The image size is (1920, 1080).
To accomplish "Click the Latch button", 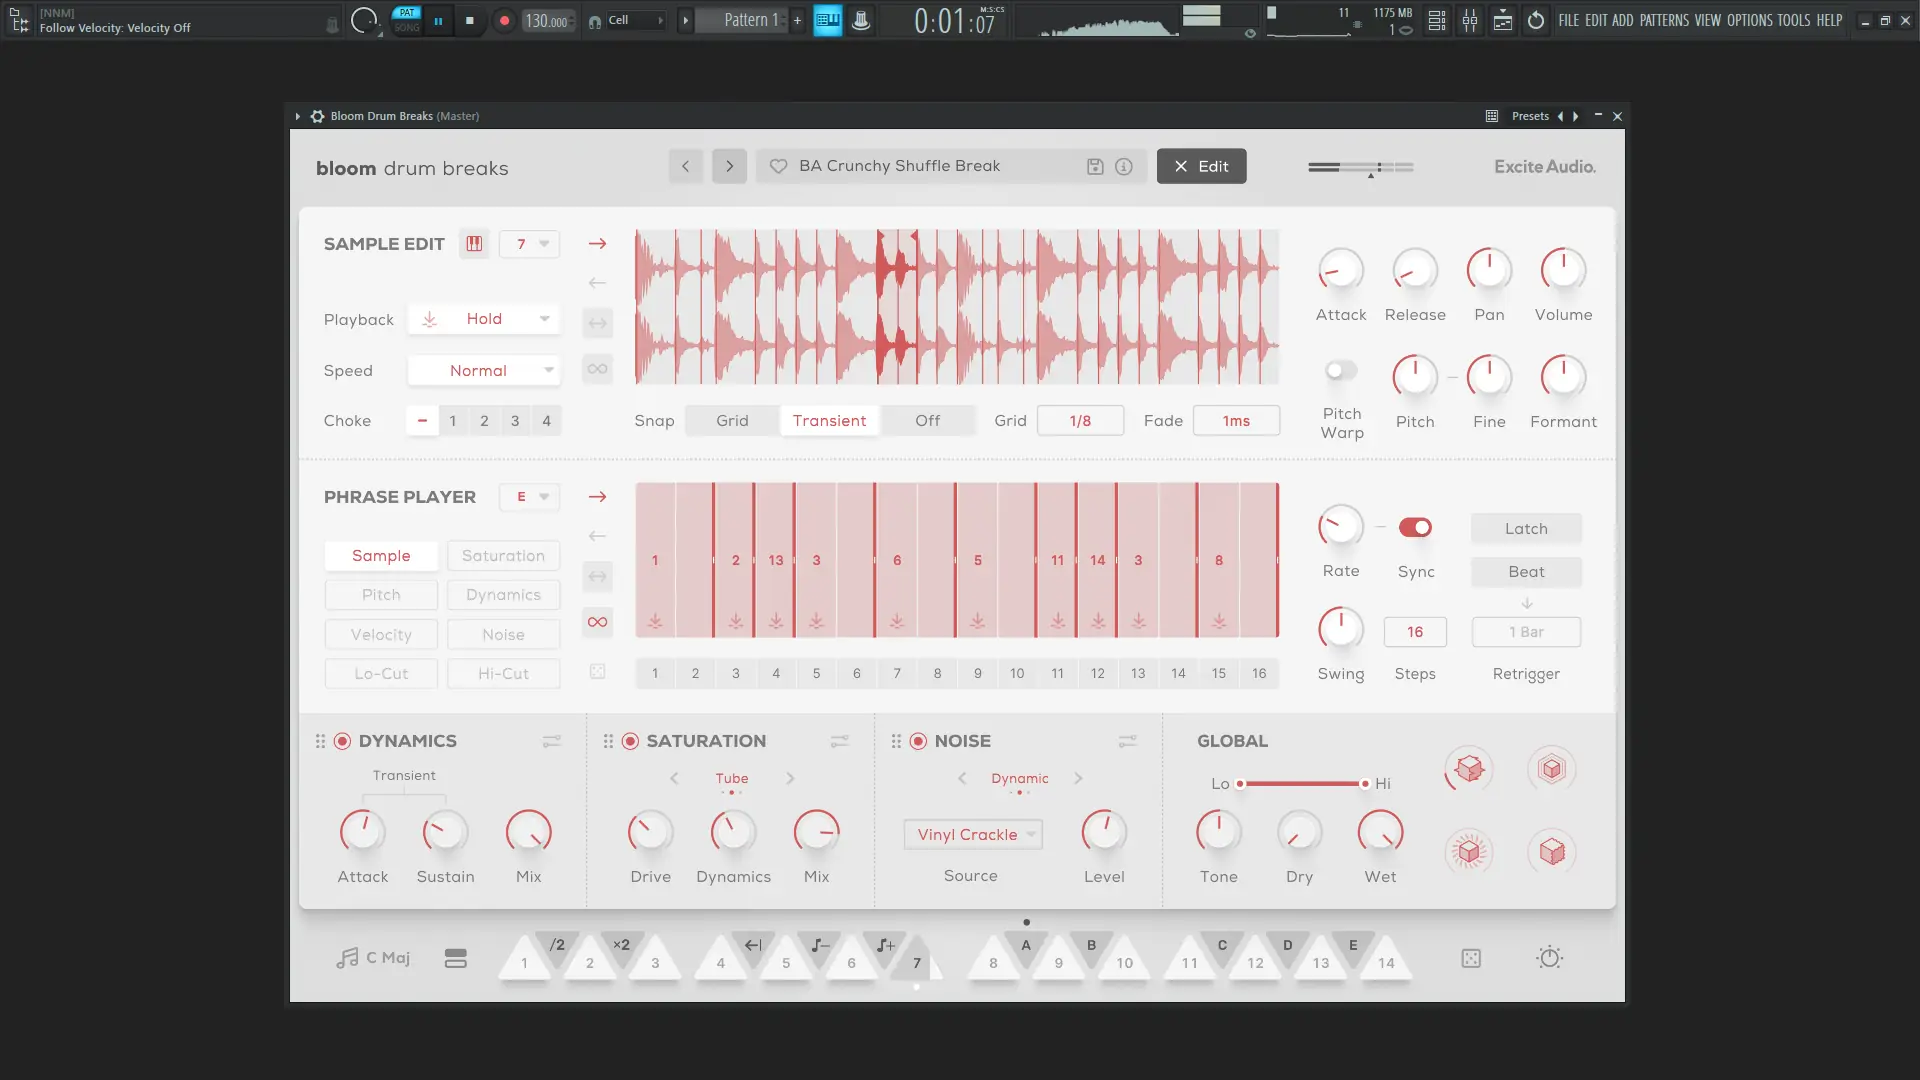I will (1526, 529).
